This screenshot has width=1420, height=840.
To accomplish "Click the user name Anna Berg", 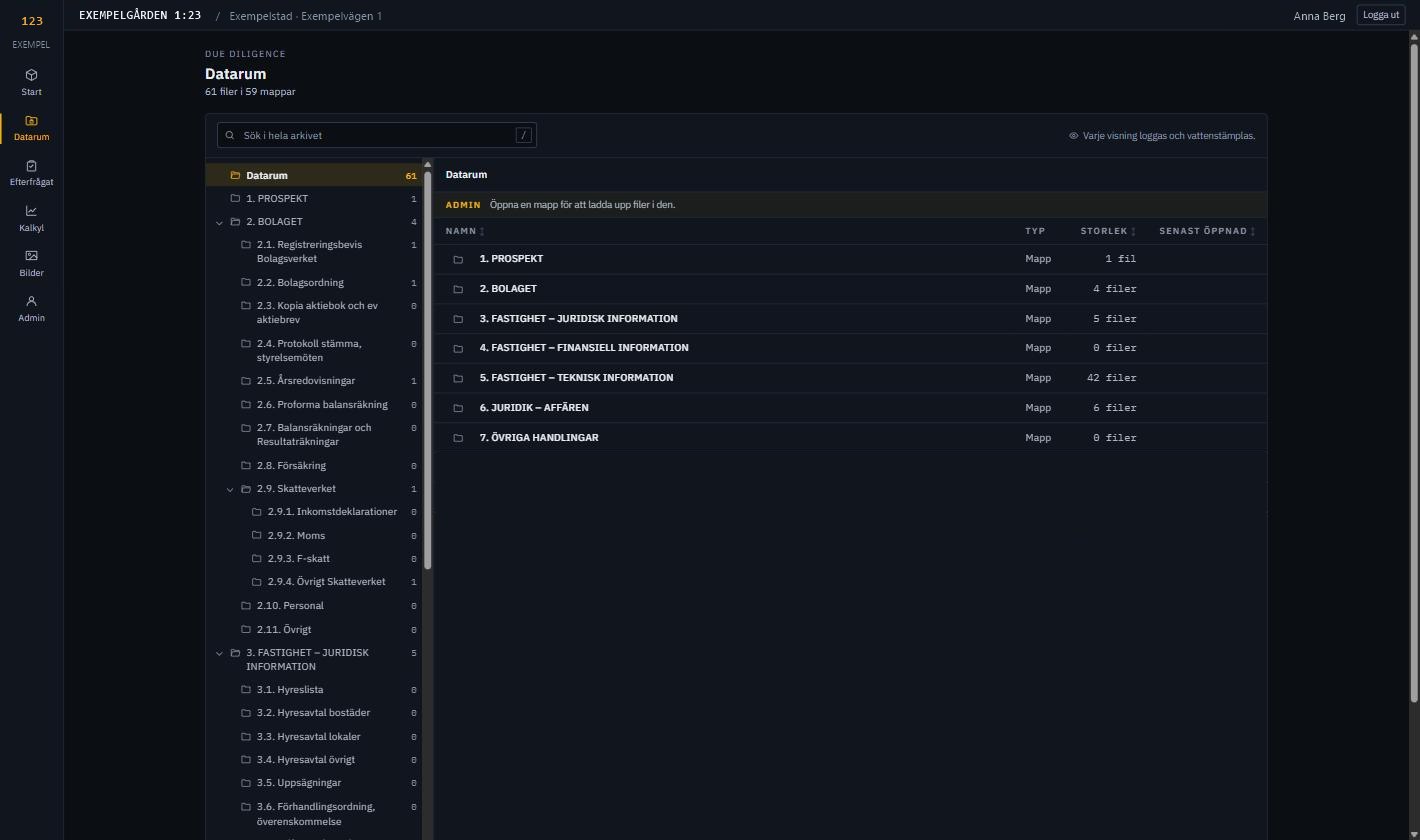I will [1319, 16].
